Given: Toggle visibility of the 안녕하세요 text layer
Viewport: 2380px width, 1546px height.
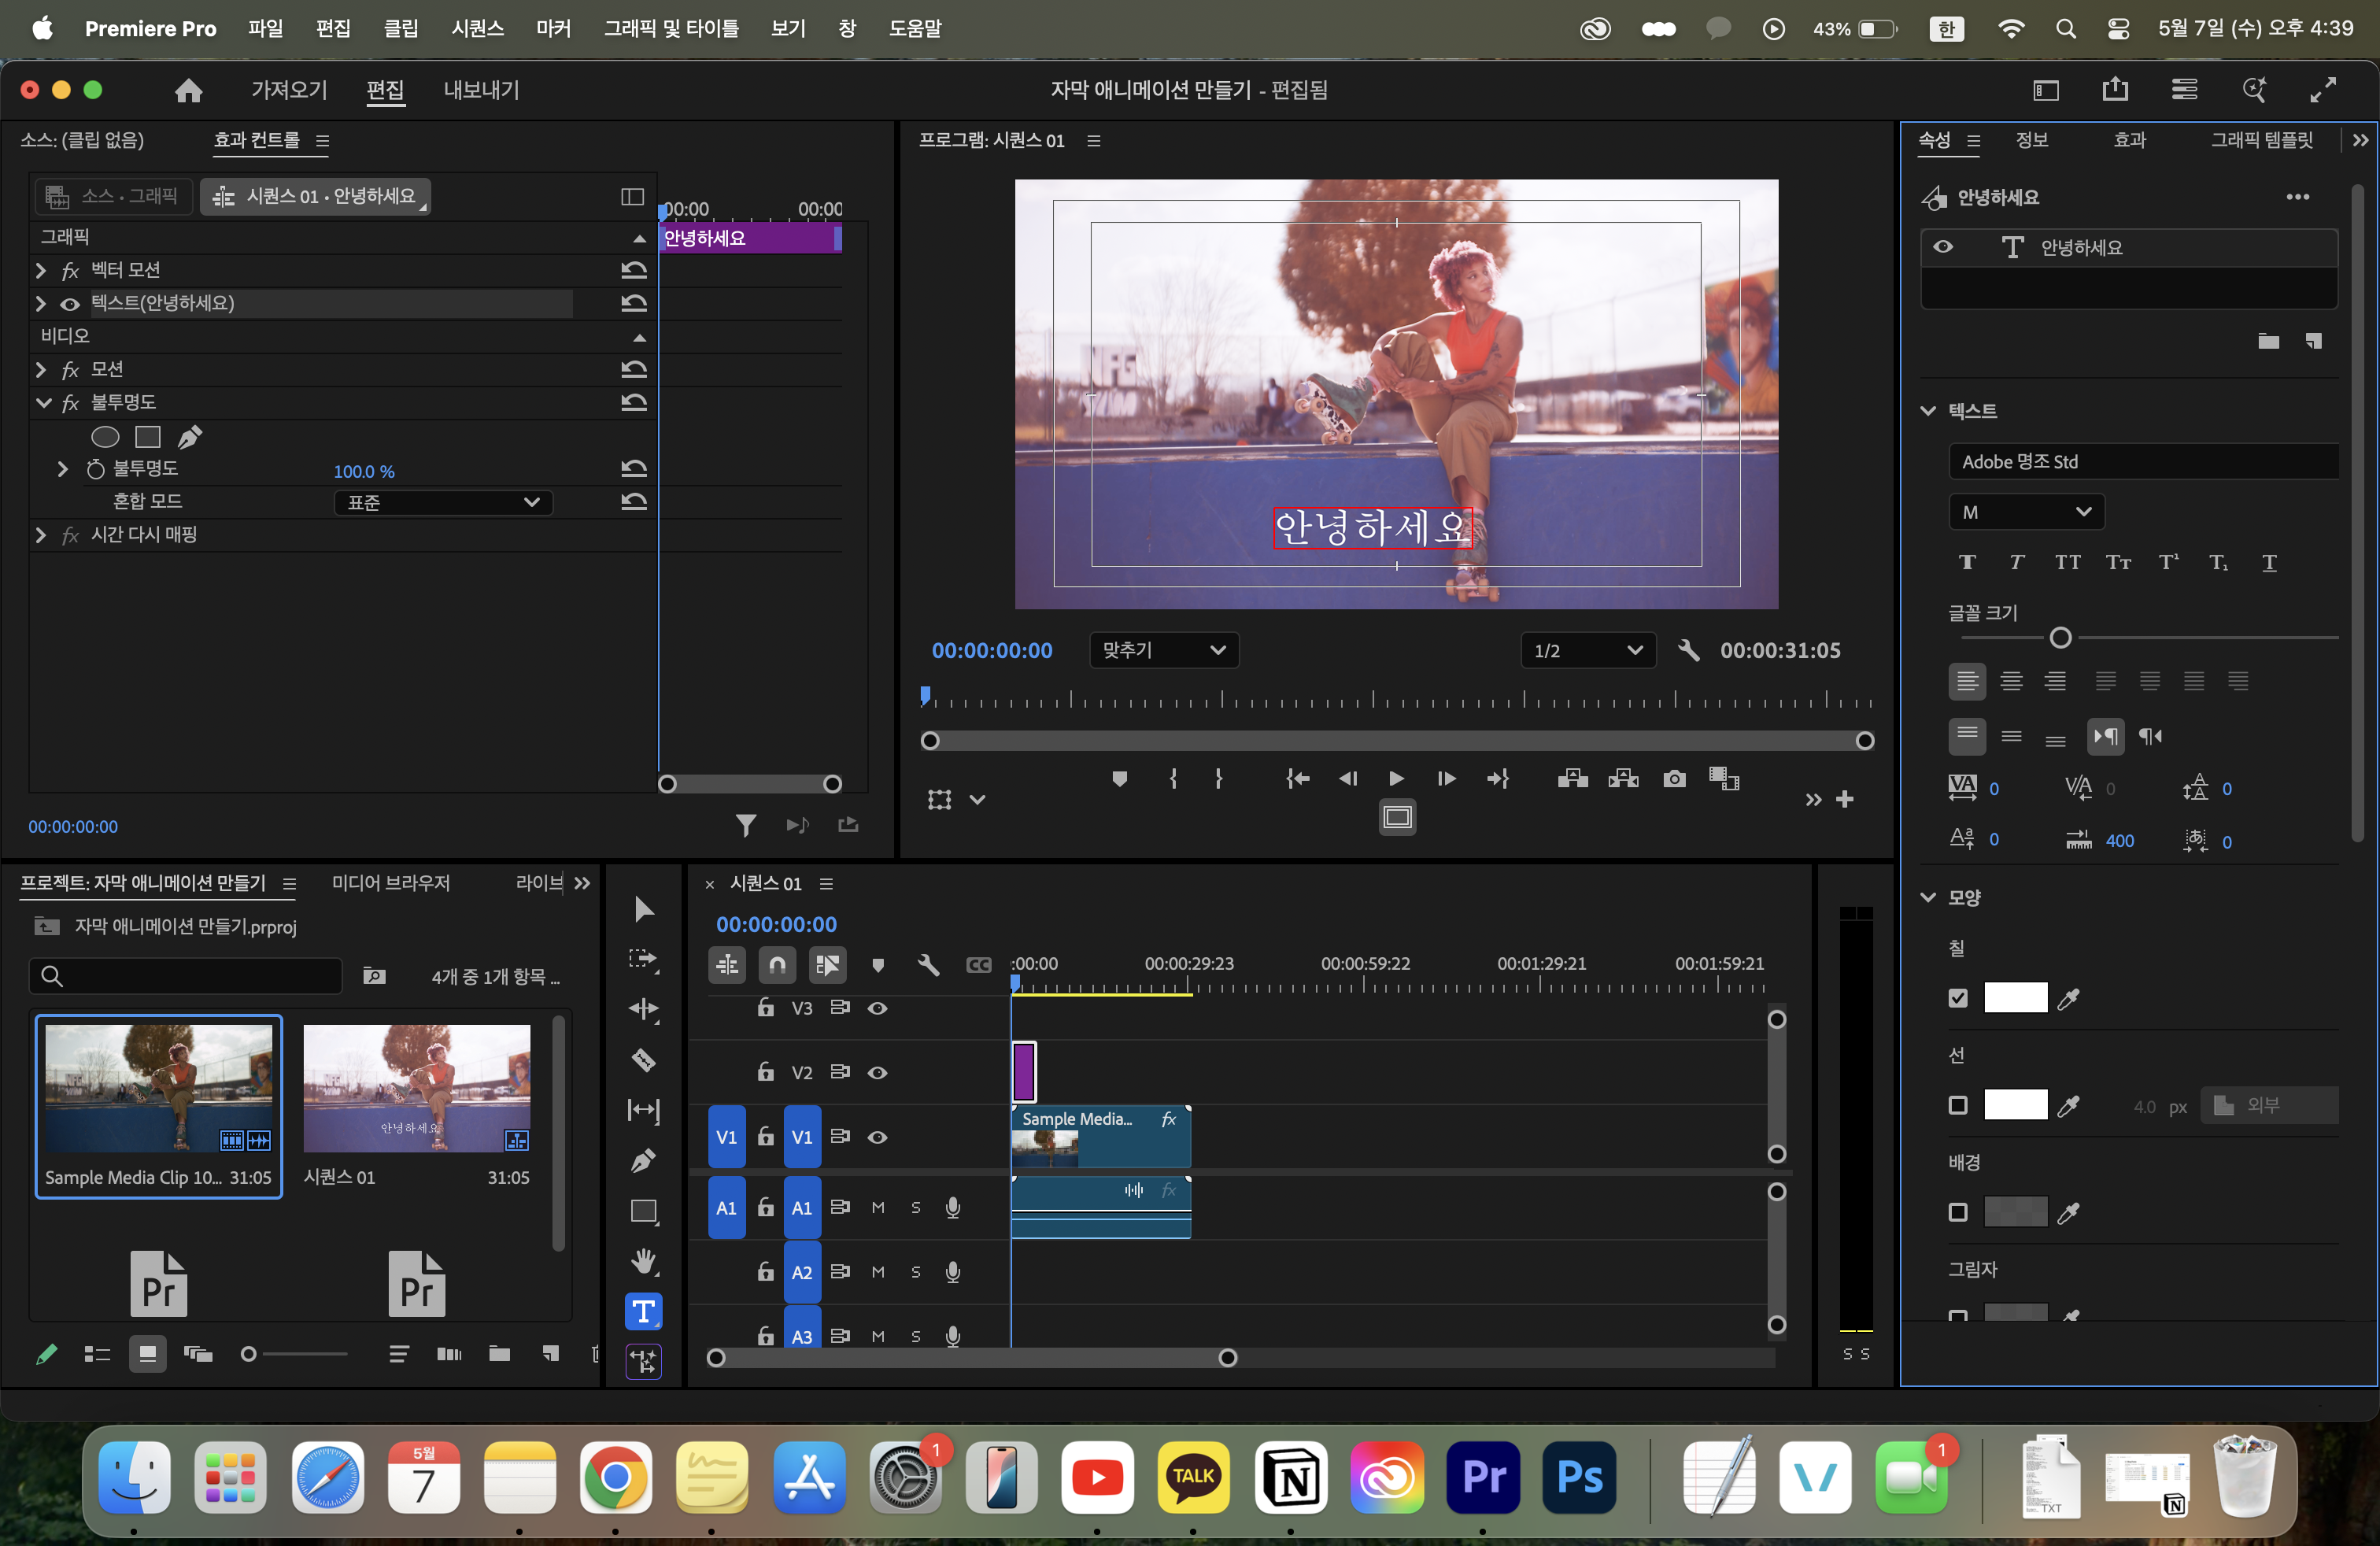Looking at the screenshot, I should 1943,247.
